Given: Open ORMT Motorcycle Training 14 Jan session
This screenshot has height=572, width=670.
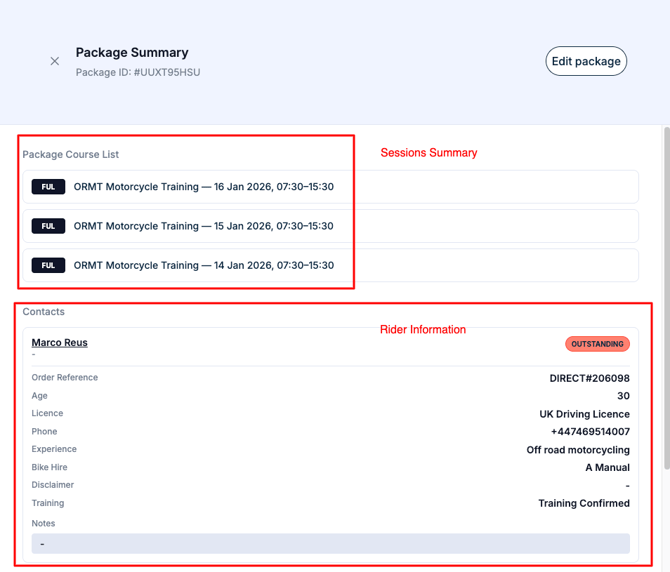Looking at the screenshot, I should coord(203,265).
